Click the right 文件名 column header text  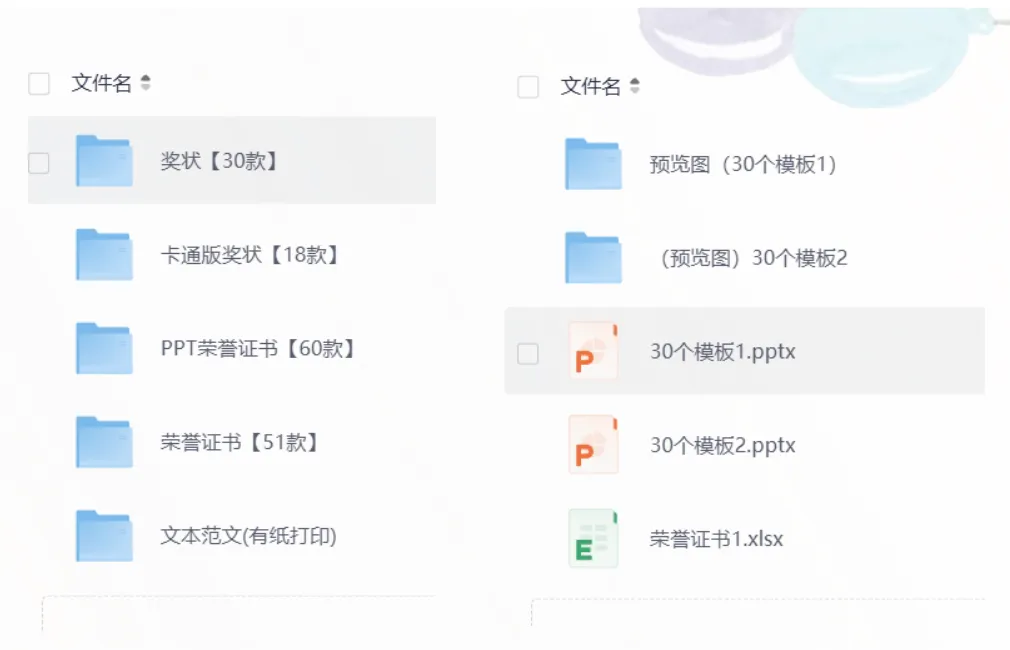pos(591,86)
